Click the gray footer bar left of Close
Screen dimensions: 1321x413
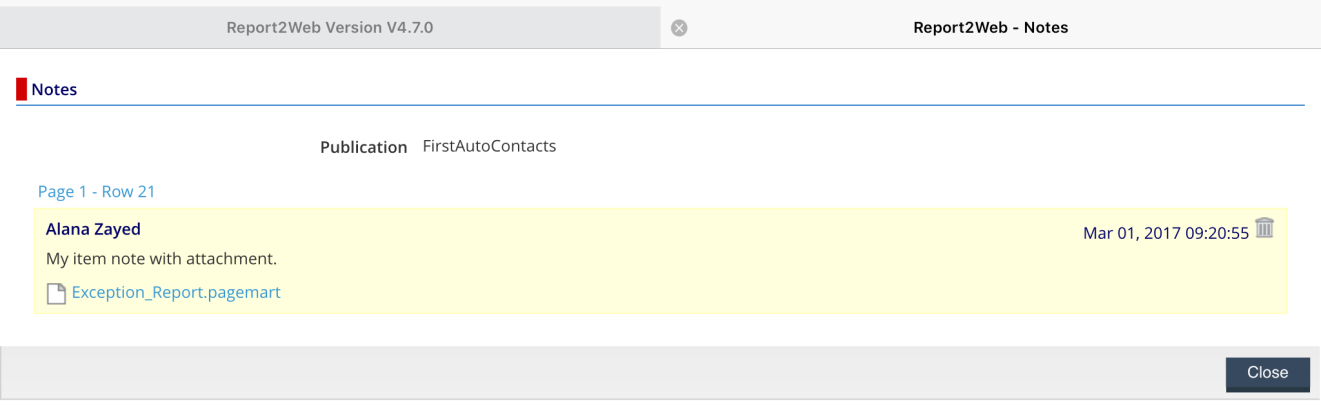pyautogui.click(x=600, y=372)
